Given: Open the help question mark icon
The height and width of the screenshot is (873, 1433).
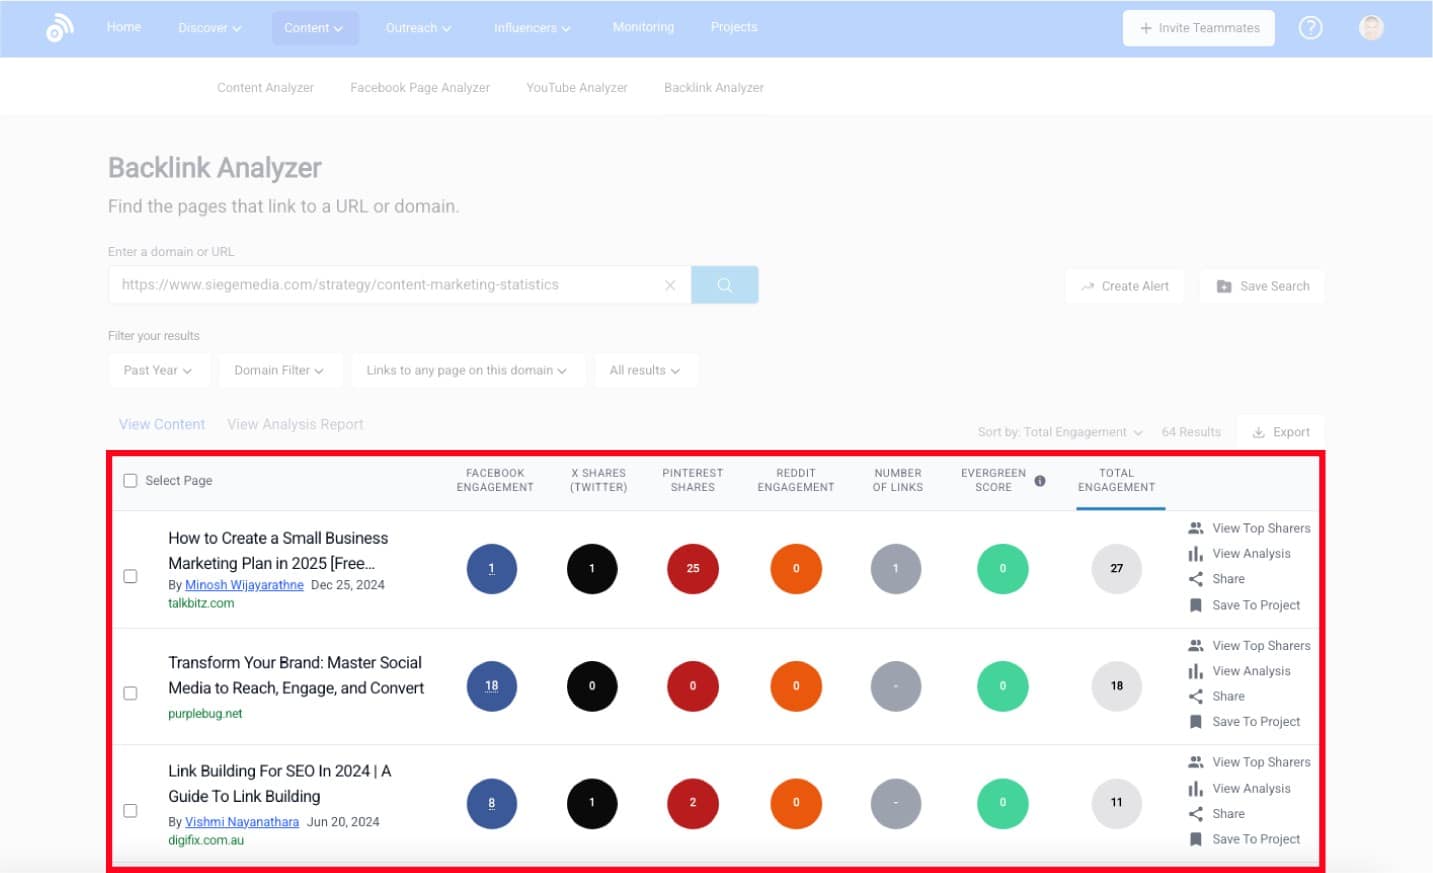Looking at the screenshot, I should 1310,28.
